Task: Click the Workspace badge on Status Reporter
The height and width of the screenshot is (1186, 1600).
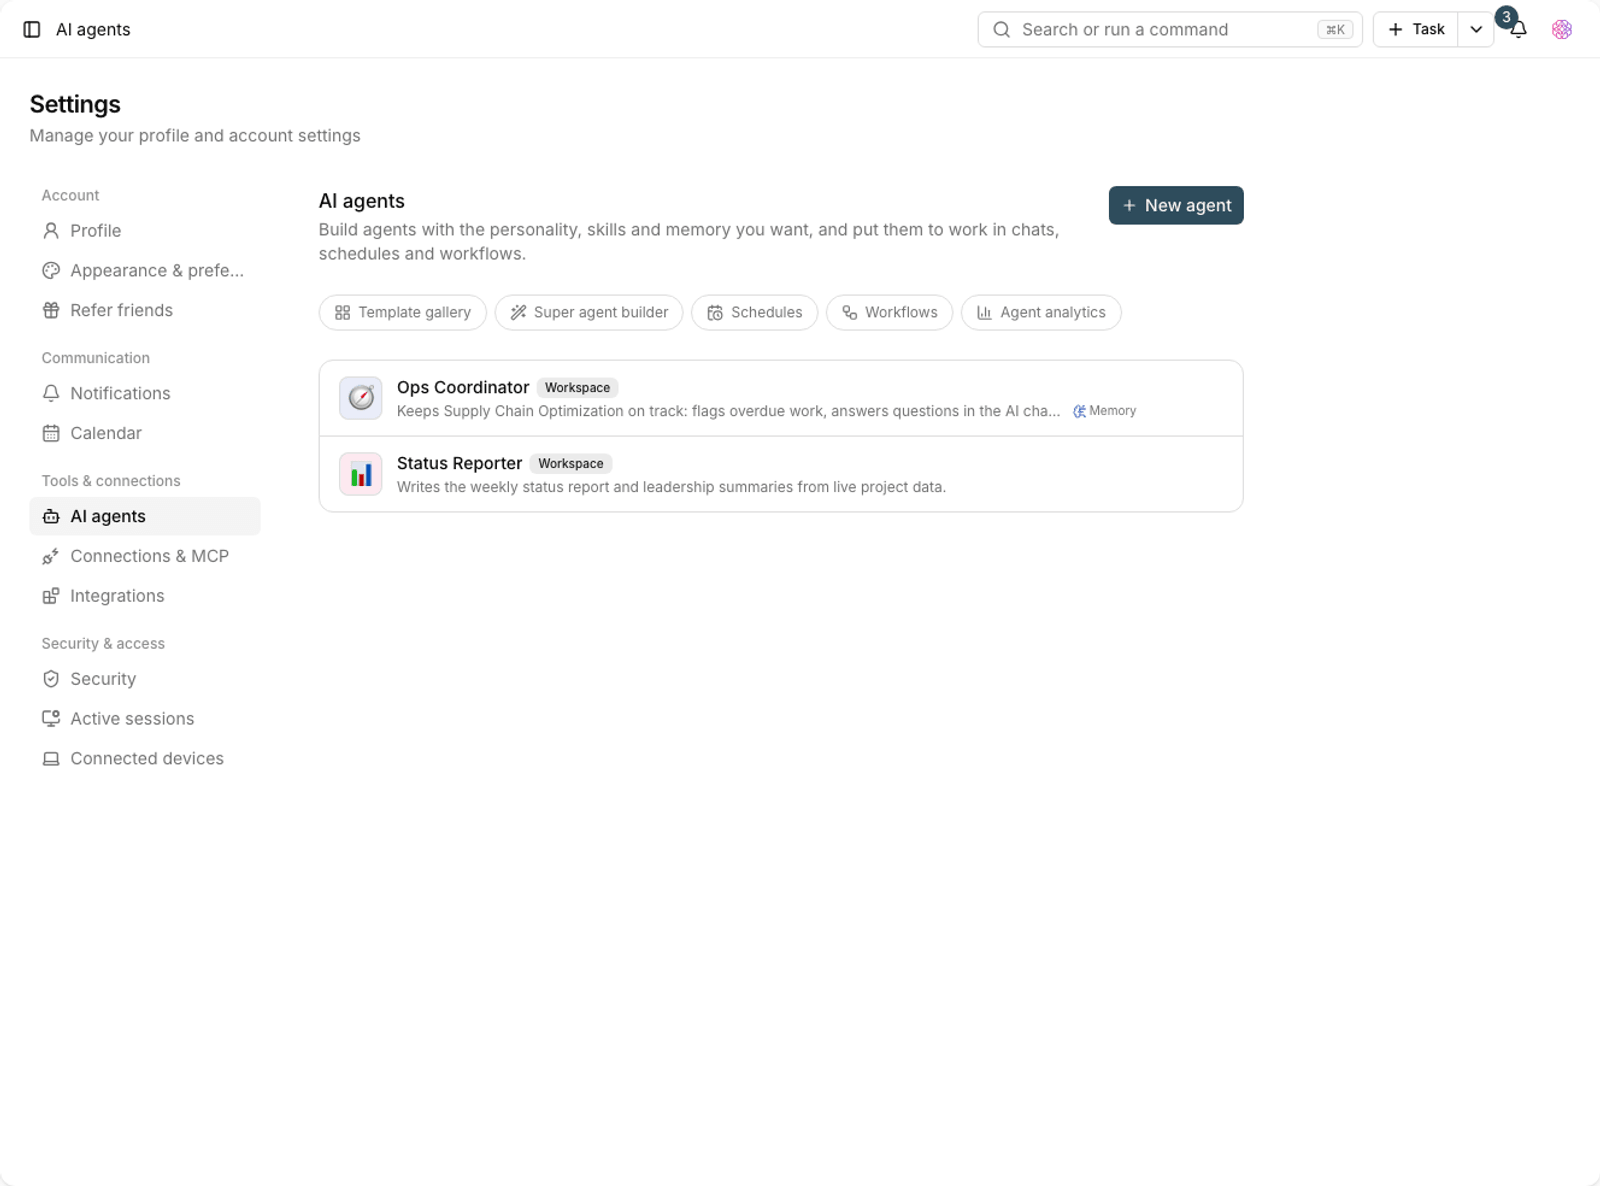Action: coord(571,464)
